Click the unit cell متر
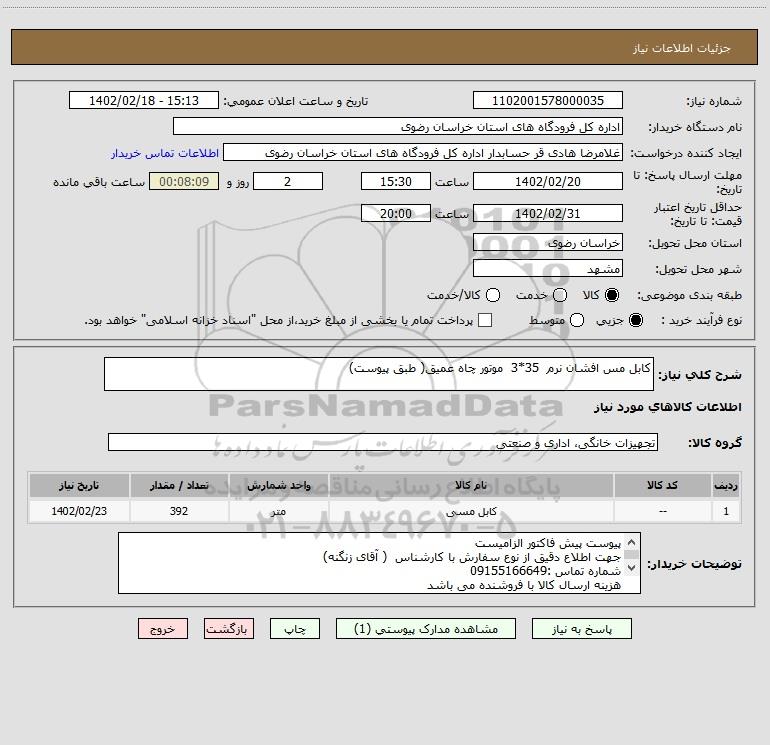 pyautogui.click(x=278, y=511)
